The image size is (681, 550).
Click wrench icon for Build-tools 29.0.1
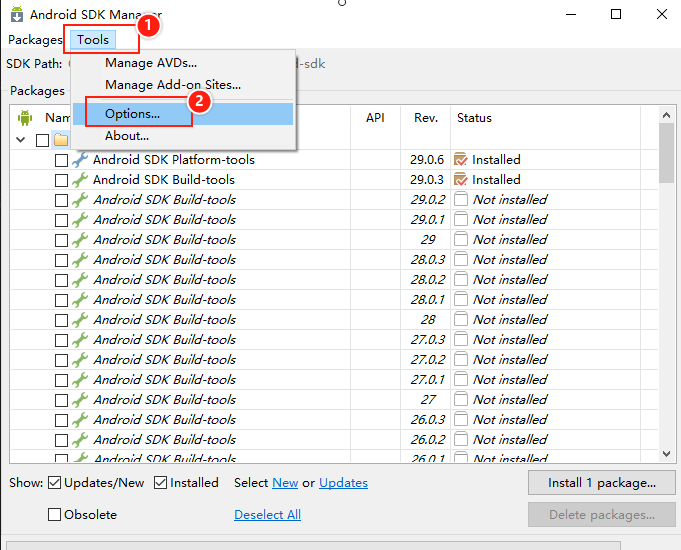[x=80, y=220]
